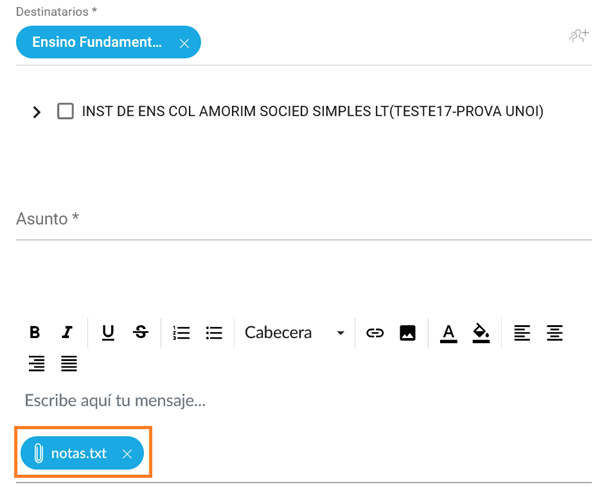The image size is (602, 501).
Task: Align text to the right
Action: click(36, 363)
